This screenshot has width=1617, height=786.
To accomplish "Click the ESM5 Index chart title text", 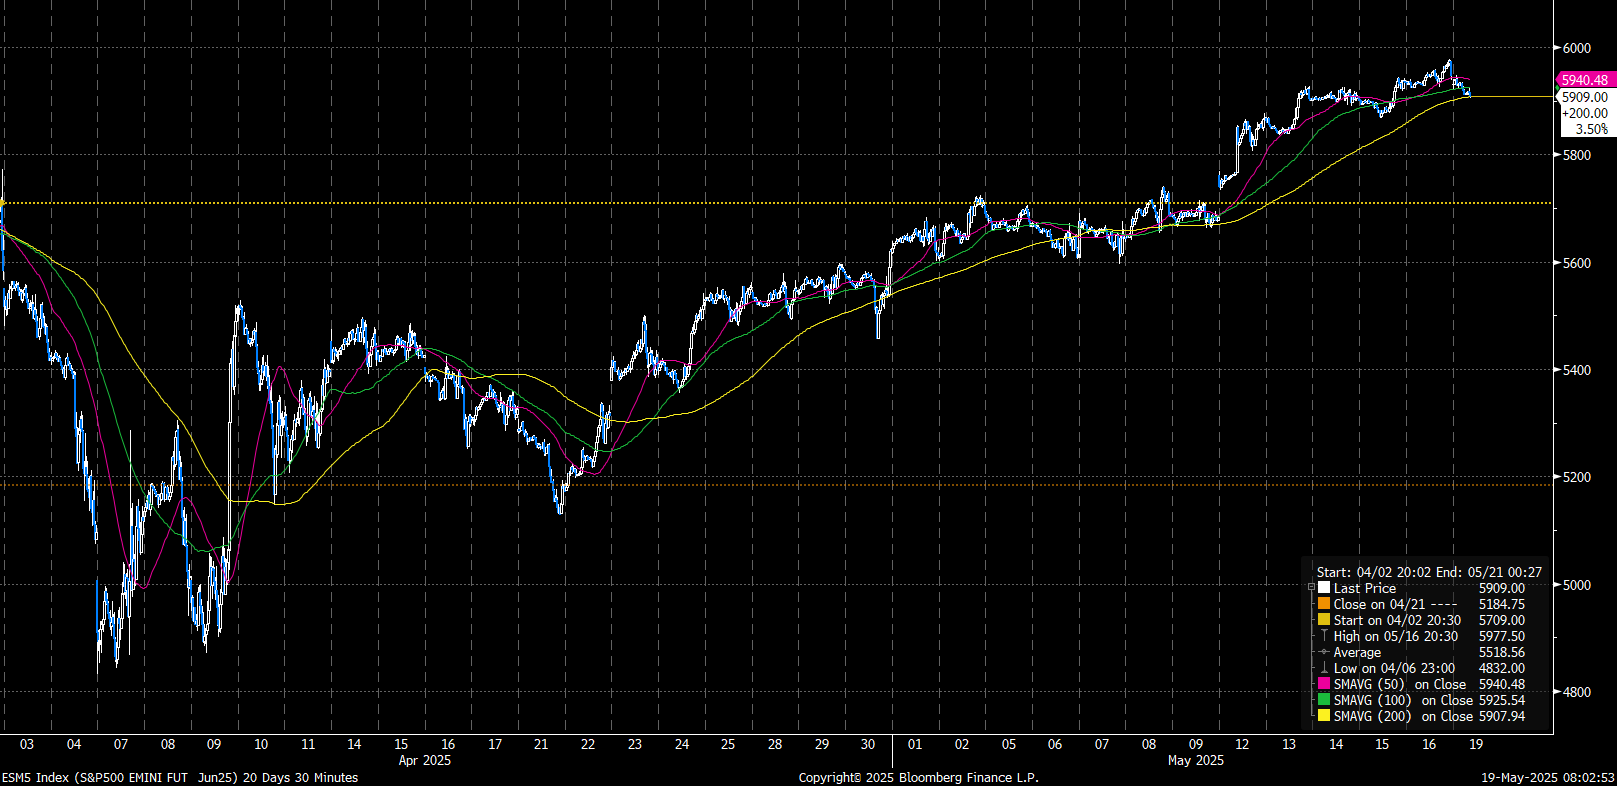I will tap(180, 777).
